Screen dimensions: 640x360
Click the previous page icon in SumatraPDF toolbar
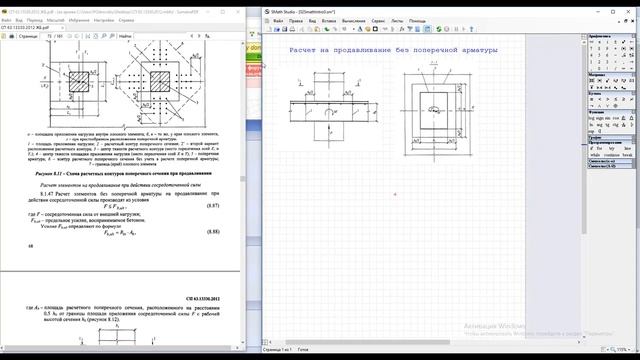click(69, 36)
